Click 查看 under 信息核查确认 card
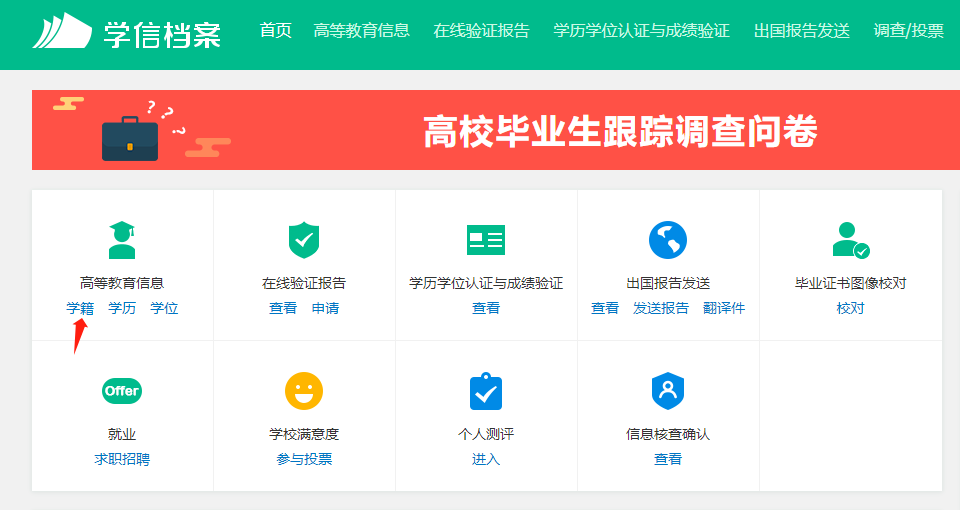960x510 pixels. click(668, 459)
